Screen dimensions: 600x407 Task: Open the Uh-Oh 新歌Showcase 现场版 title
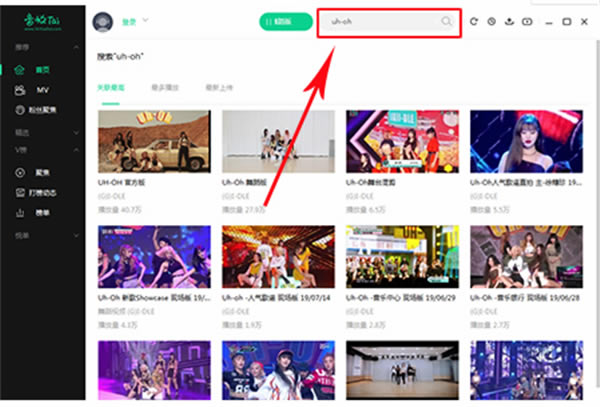click(x=154, y=298)
